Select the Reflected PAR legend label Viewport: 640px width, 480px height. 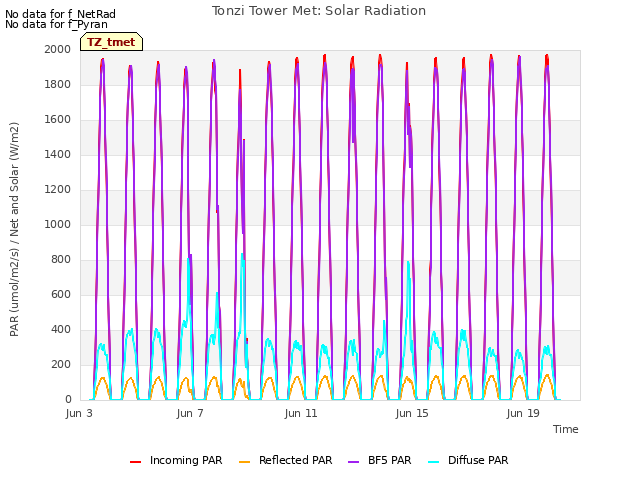296,460
